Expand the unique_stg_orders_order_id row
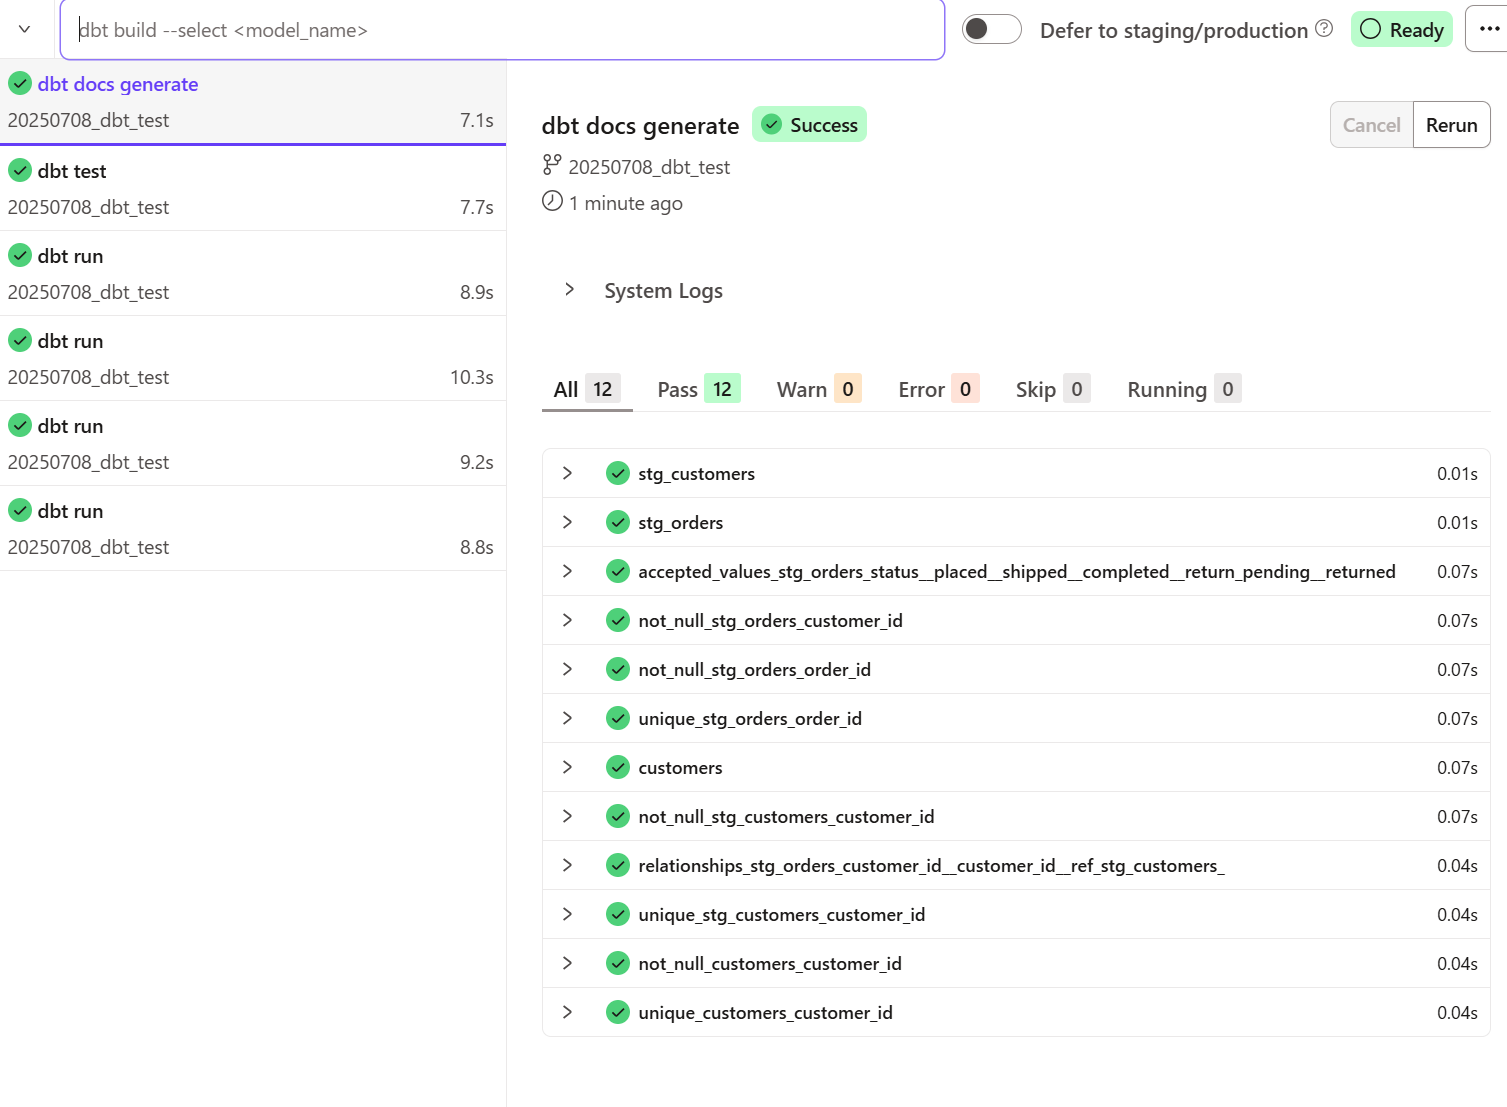The image size is (1507, 1107). [x=567, y=718]
